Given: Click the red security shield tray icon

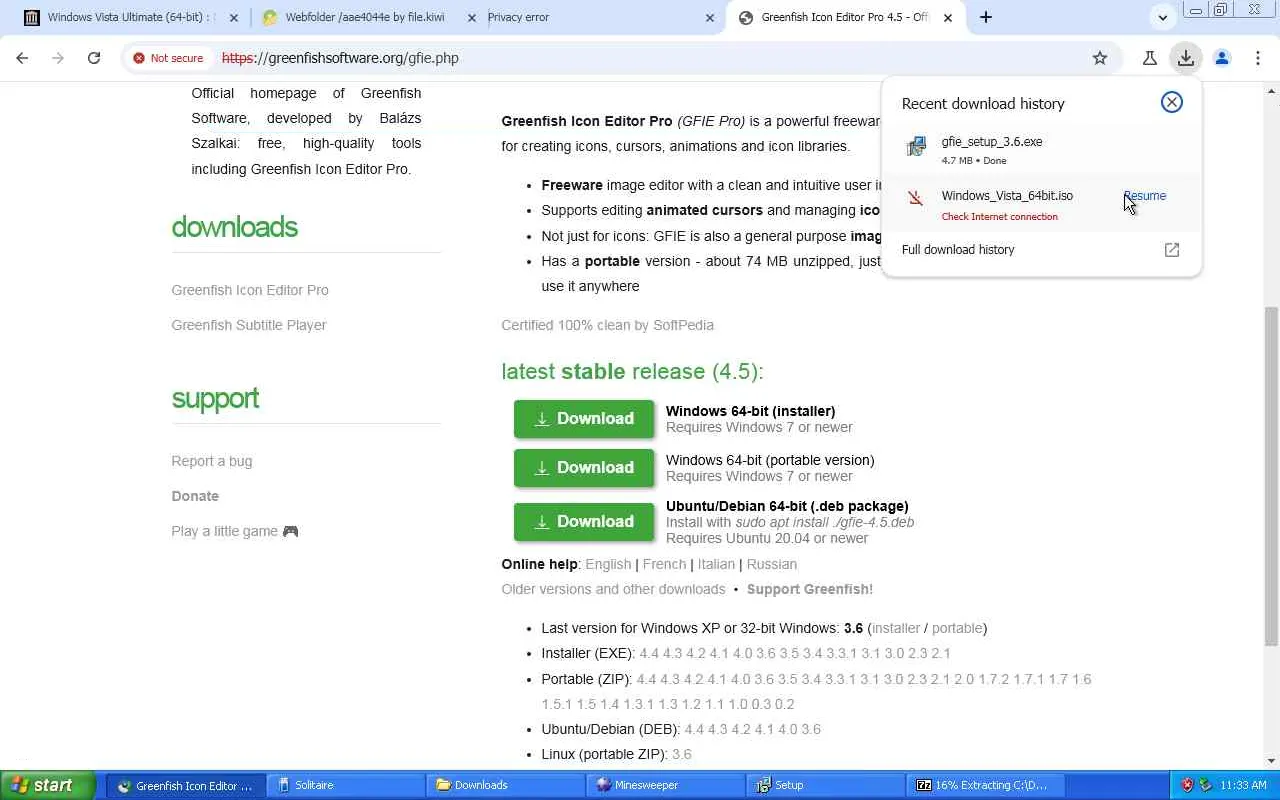Looking at the screenshot, I should tap(1187, 785).
